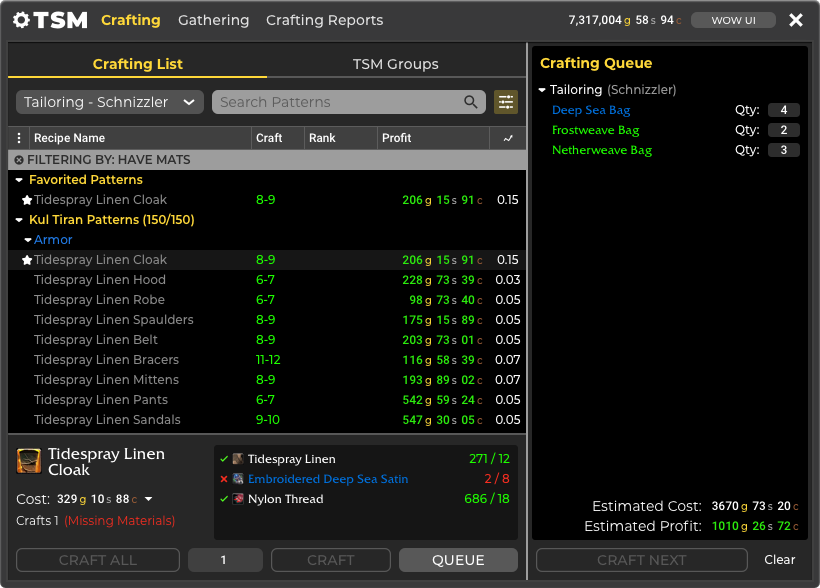Select the Tidespray Linen Spaulders recipe
Screen dimensions: 820x588
point(267,320)
